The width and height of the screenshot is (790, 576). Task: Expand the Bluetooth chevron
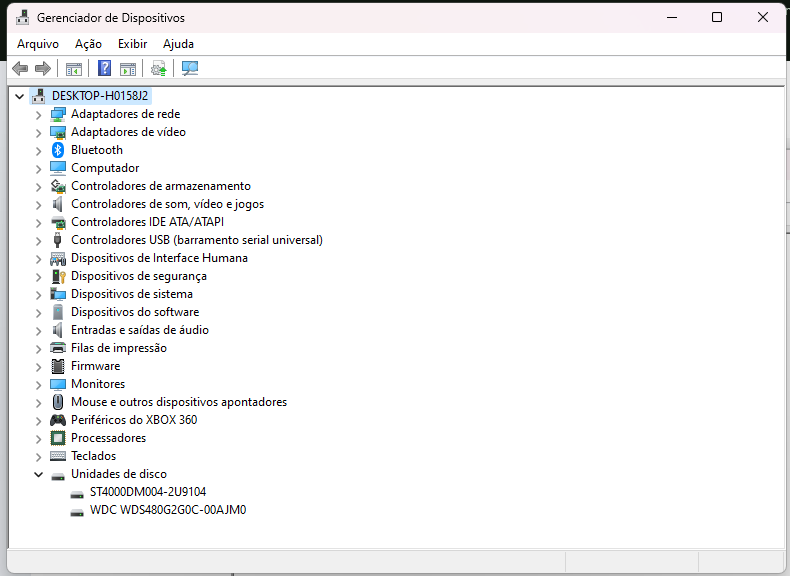[x=39, y=151]
